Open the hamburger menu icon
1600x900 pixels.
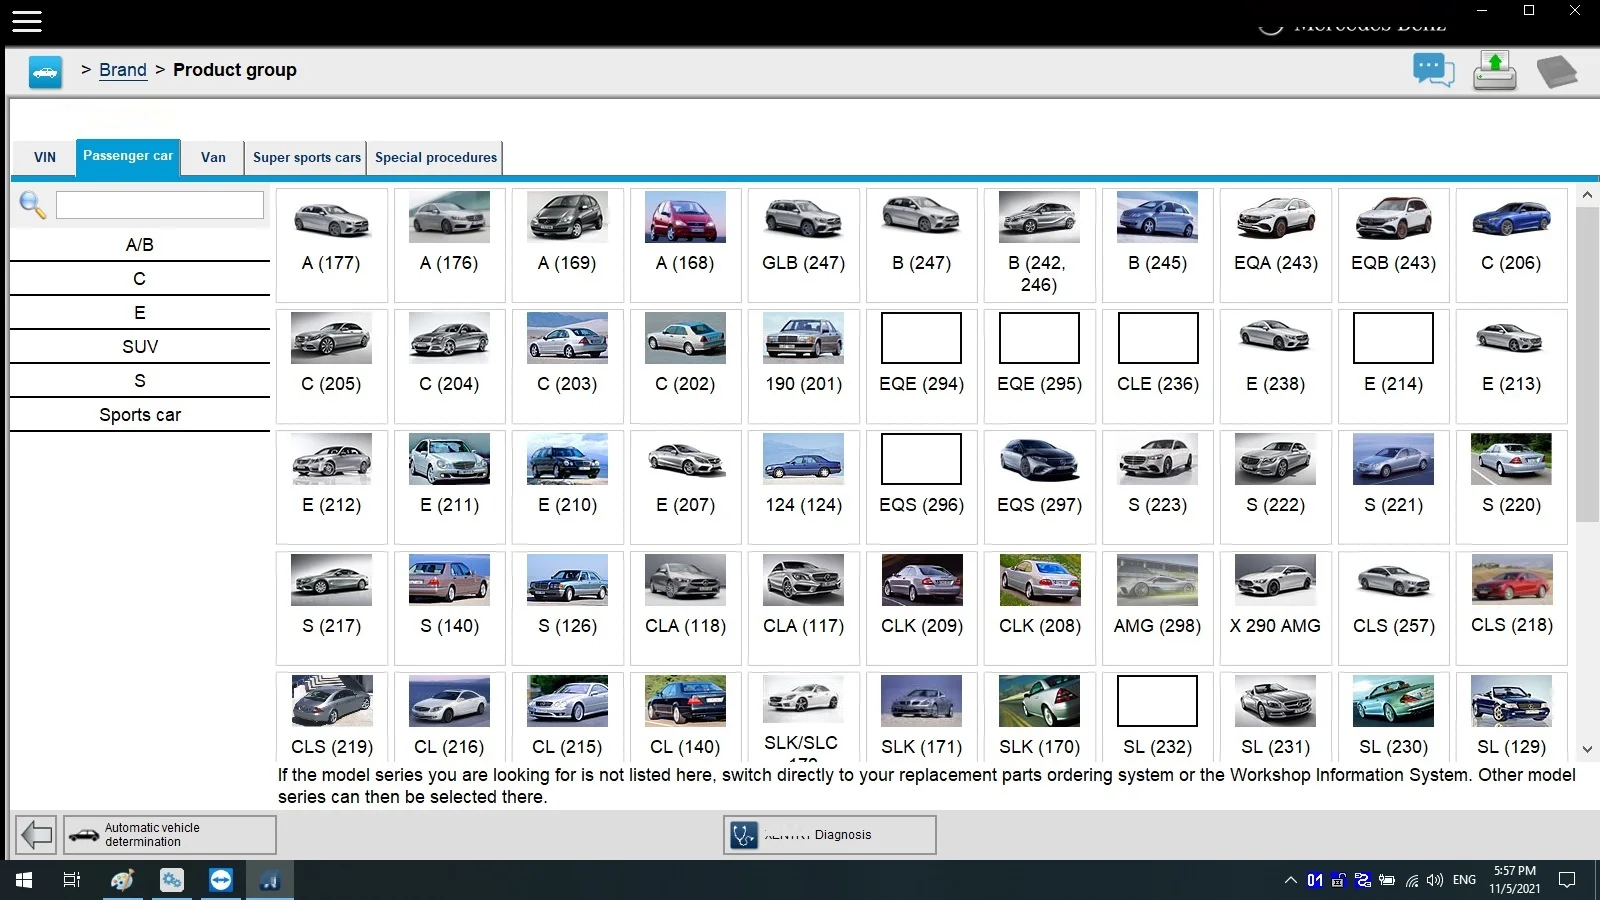coord(27,21)
